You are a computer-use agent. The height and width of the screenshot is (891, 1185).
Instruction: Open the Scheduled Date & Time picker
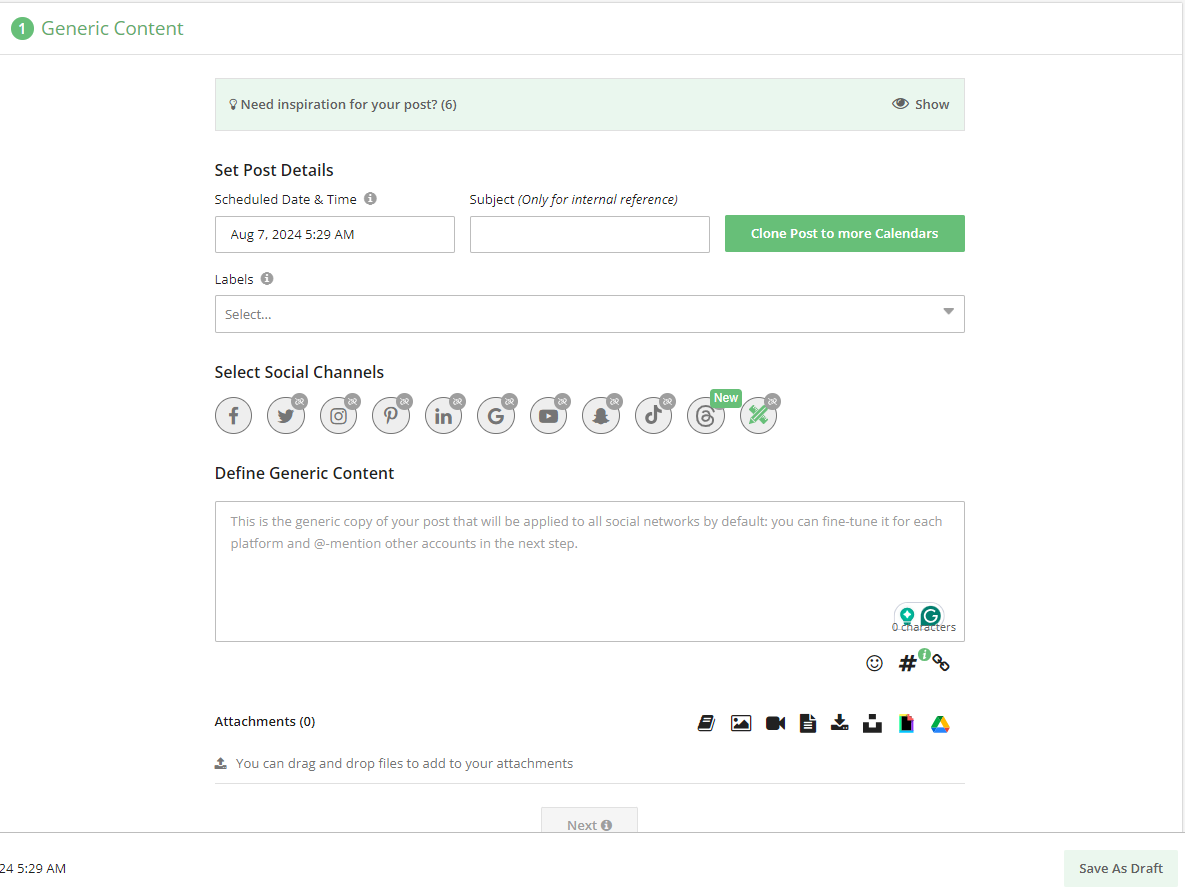[334, 234]
